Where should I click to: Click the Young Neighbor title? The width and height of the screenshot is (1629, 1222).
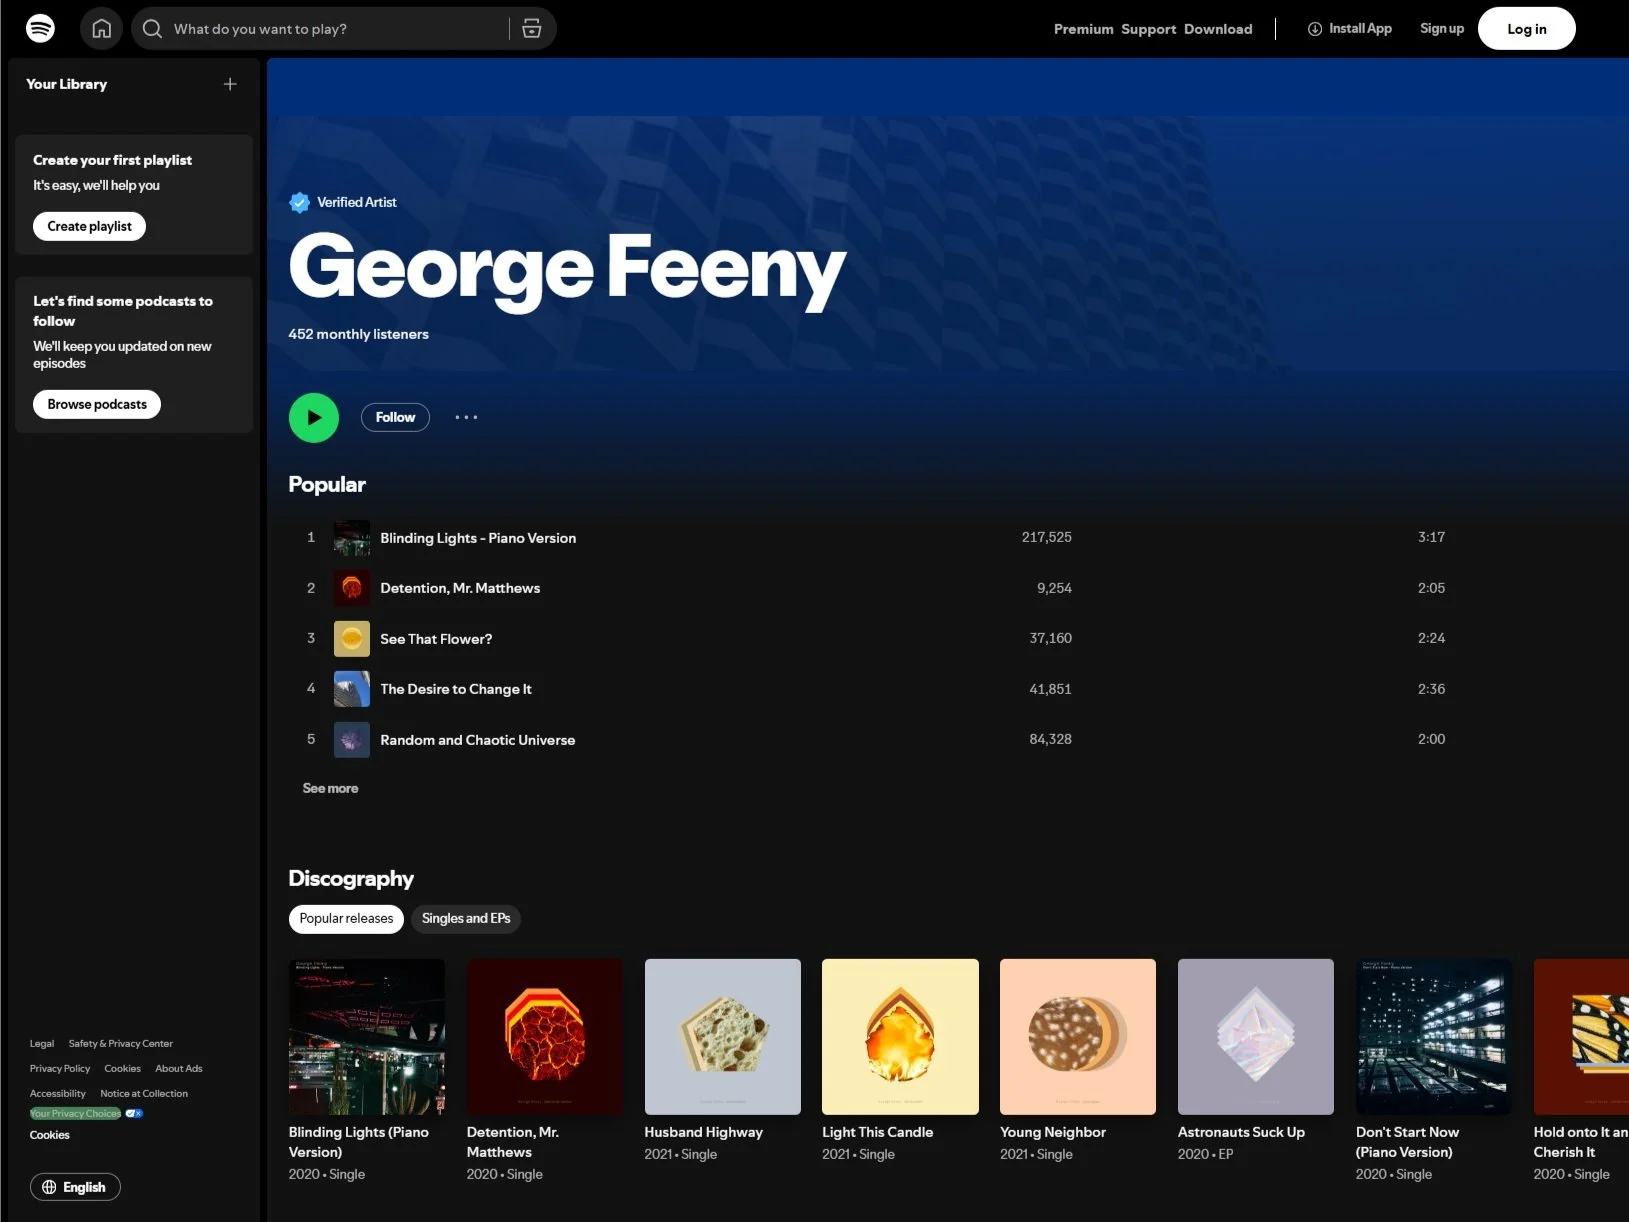coord(1053,1132)
